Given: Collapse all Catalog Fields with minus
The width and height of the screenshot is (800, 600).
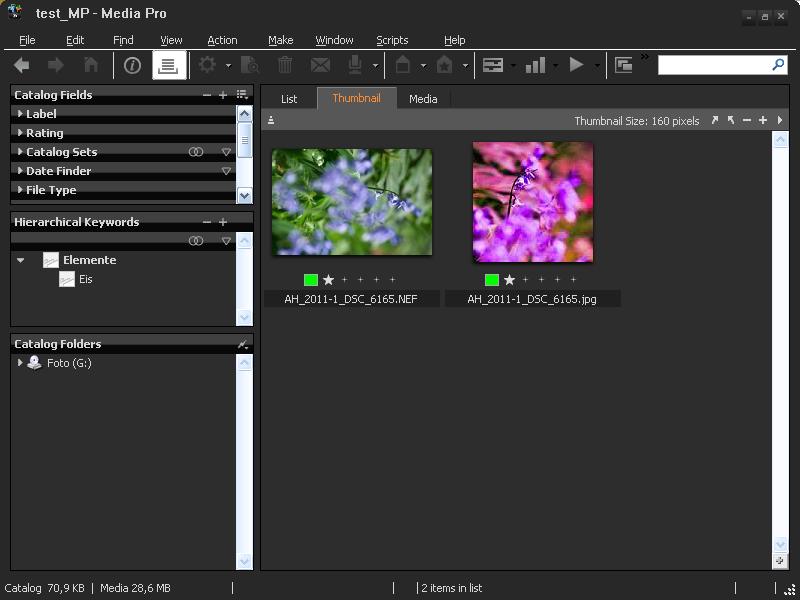Looking at the screenshot, I should (x=207, y=95).
